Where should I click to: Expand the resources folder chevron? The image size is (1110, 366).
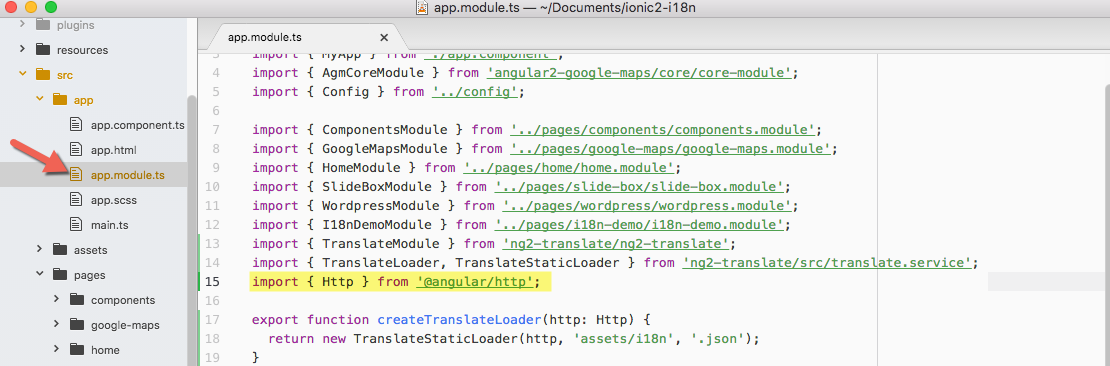[22, 50]
